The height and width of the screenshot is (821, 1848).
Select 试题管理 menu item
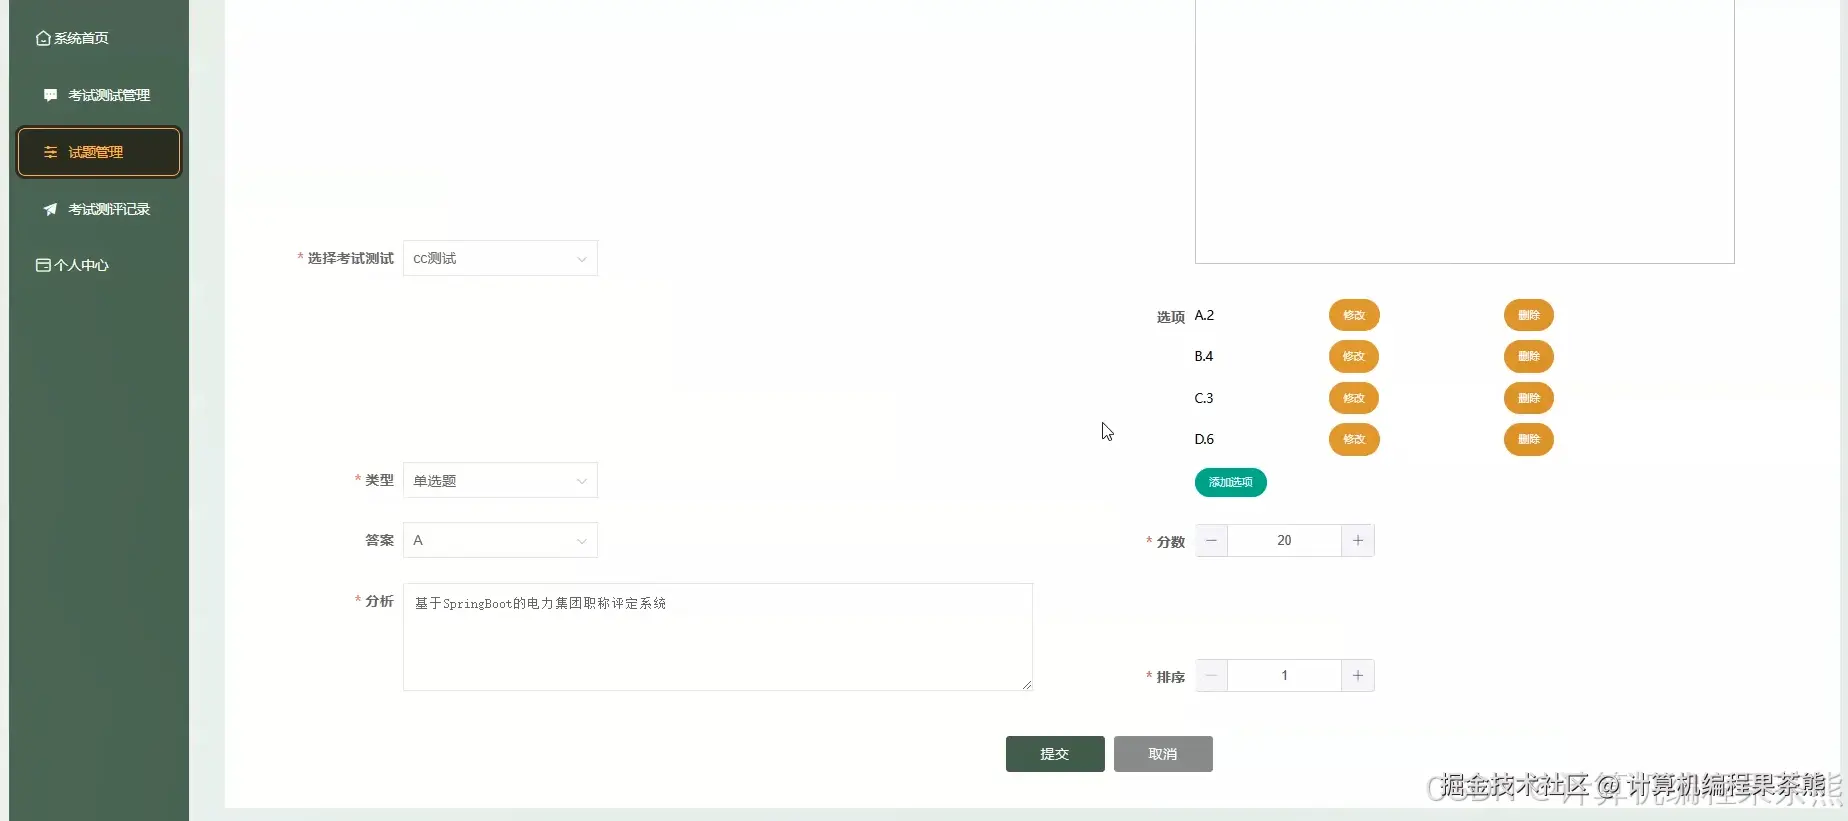[x=99, y=152]
